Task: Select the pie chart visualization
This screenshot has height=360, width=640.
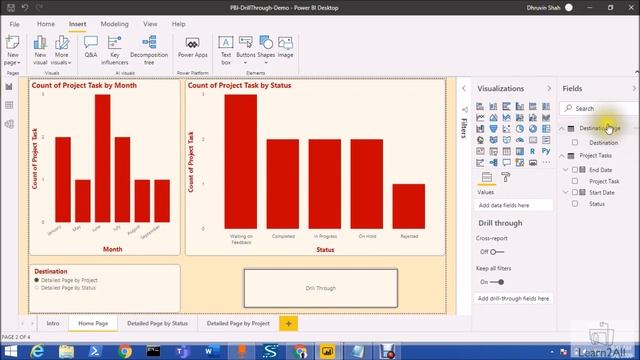Action: [x=520, y=129]
